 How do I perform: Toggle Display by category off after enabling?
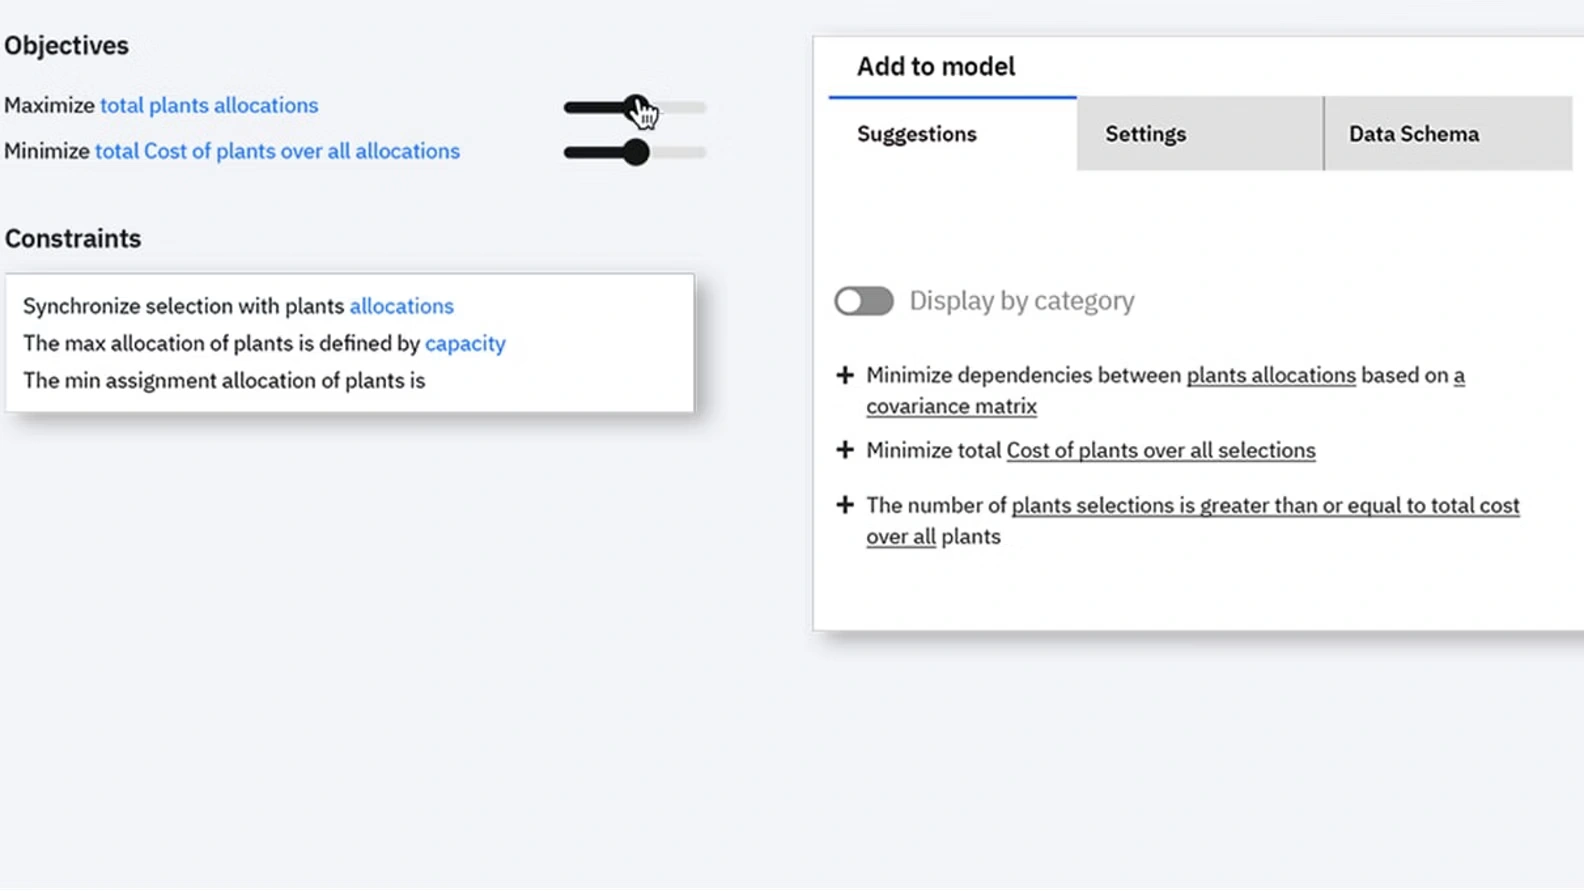(863, 300)
